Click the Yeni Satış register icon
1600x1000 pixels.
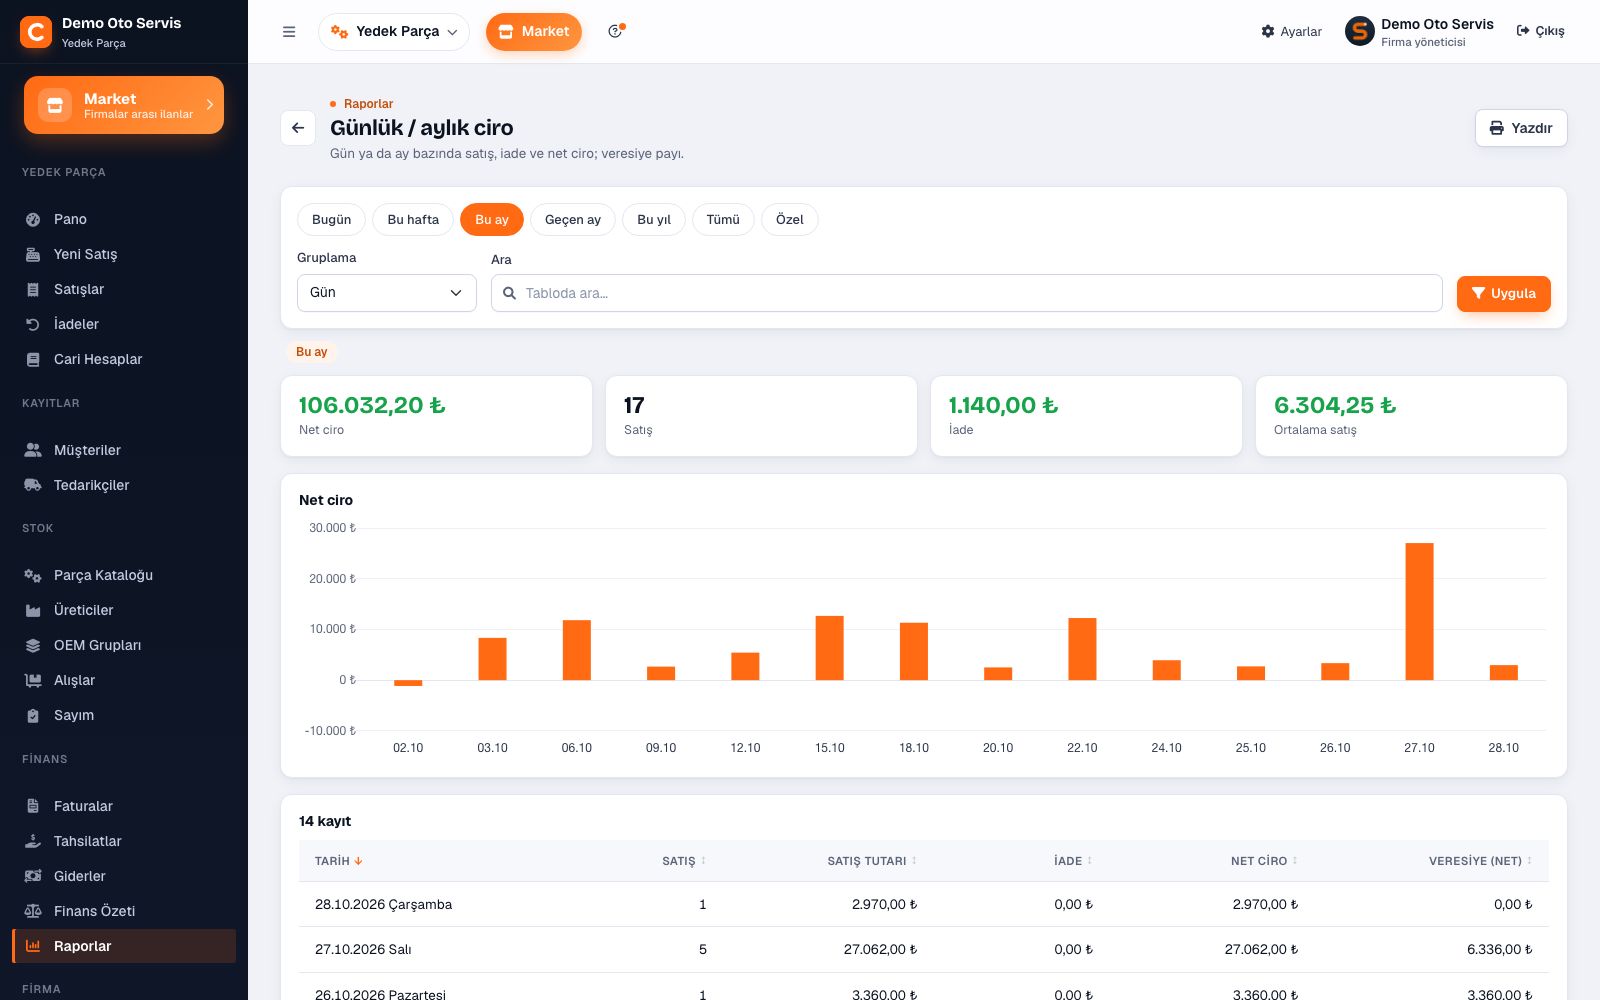pyautogui.click(x=33, y=254)
